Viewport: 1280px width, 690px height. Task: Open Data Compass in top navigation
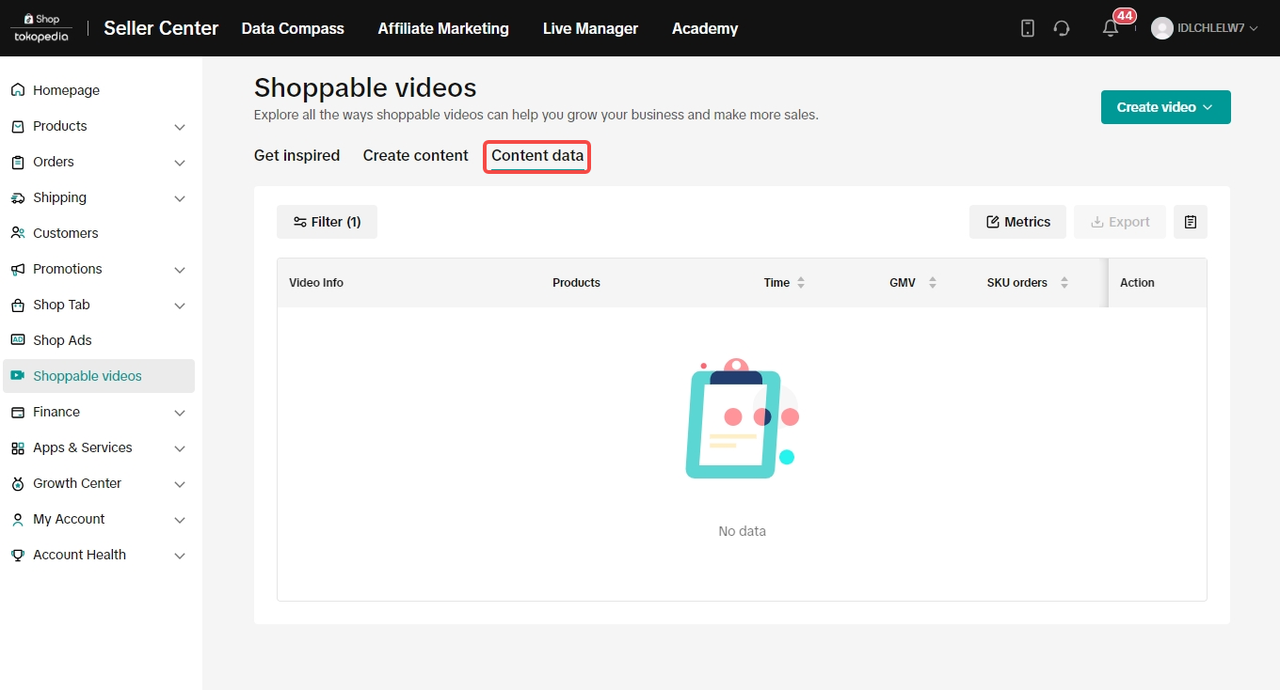(293, 28)
